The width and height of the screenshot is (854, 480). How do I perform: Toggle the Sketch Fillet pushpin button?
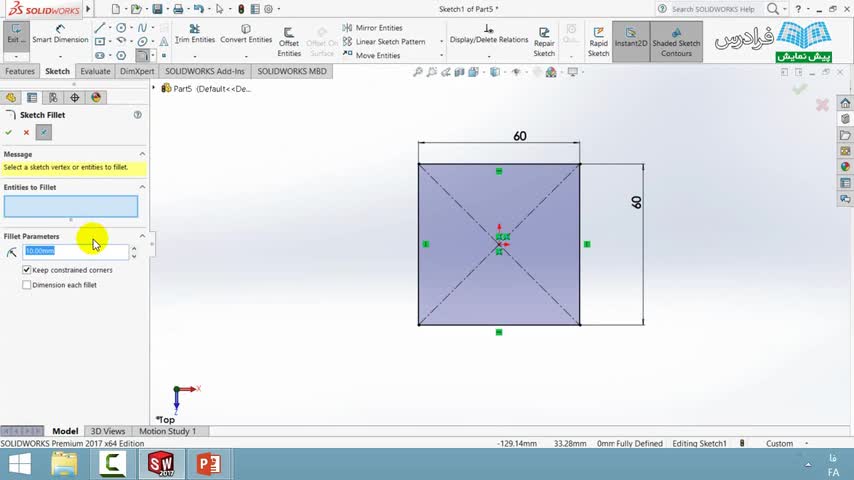[44, 132]
